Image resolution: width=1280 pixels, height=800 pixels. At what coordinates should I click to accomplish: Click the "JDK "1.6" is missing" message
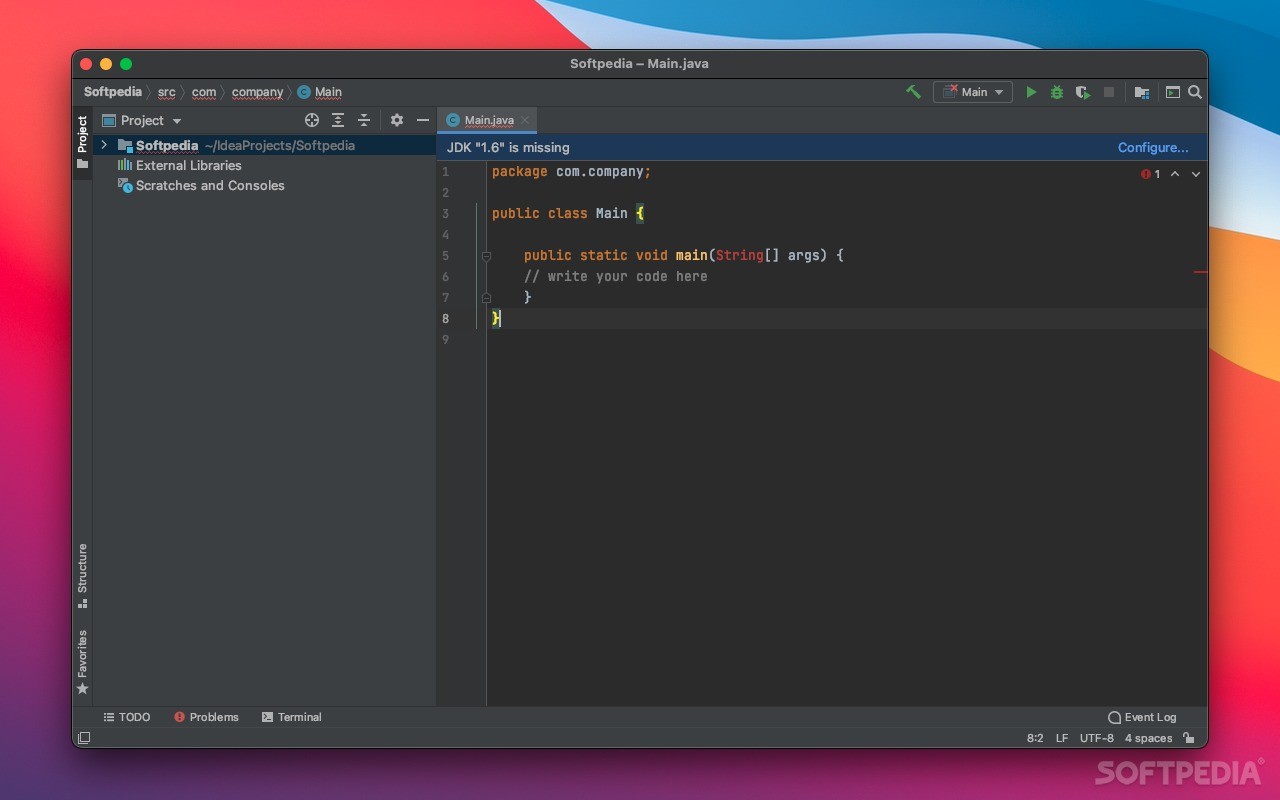[x=508, y=147]
